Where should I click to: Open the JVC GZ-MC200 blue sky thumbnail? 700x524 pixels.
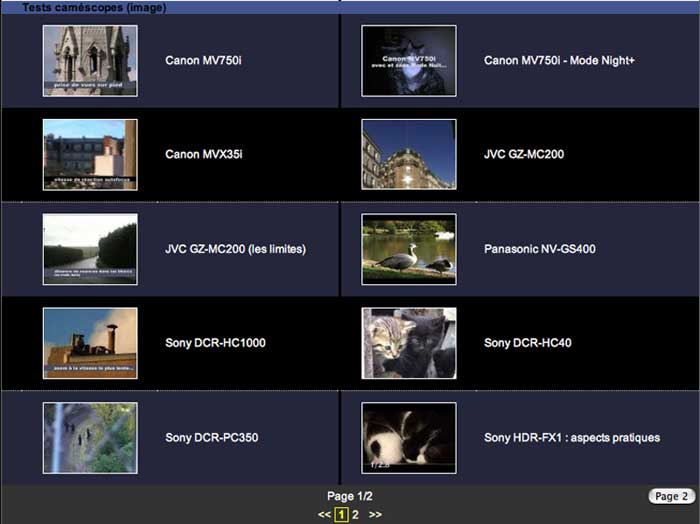tap(409, 154)
